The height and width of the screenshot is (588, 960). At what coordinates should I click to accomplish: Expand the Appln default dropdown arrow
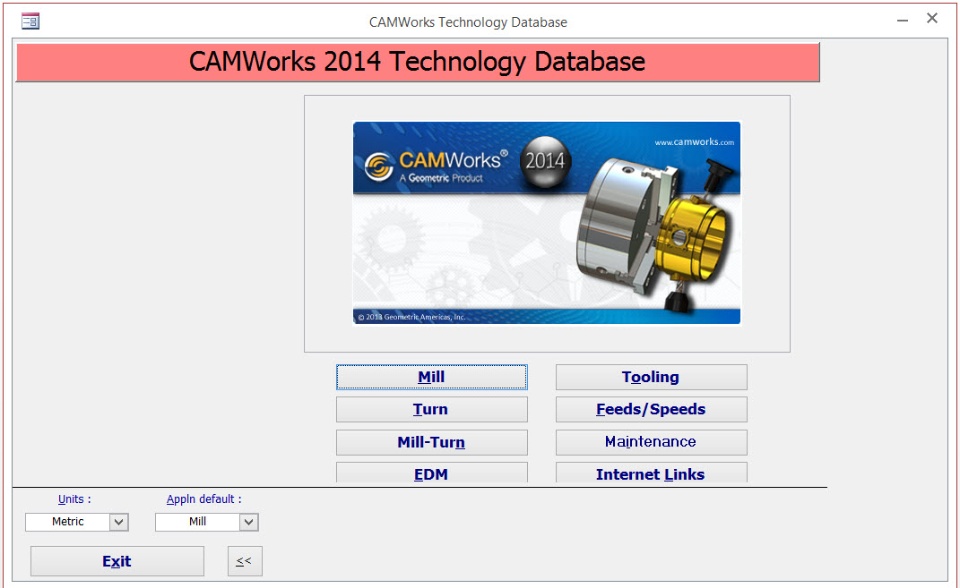248,522
